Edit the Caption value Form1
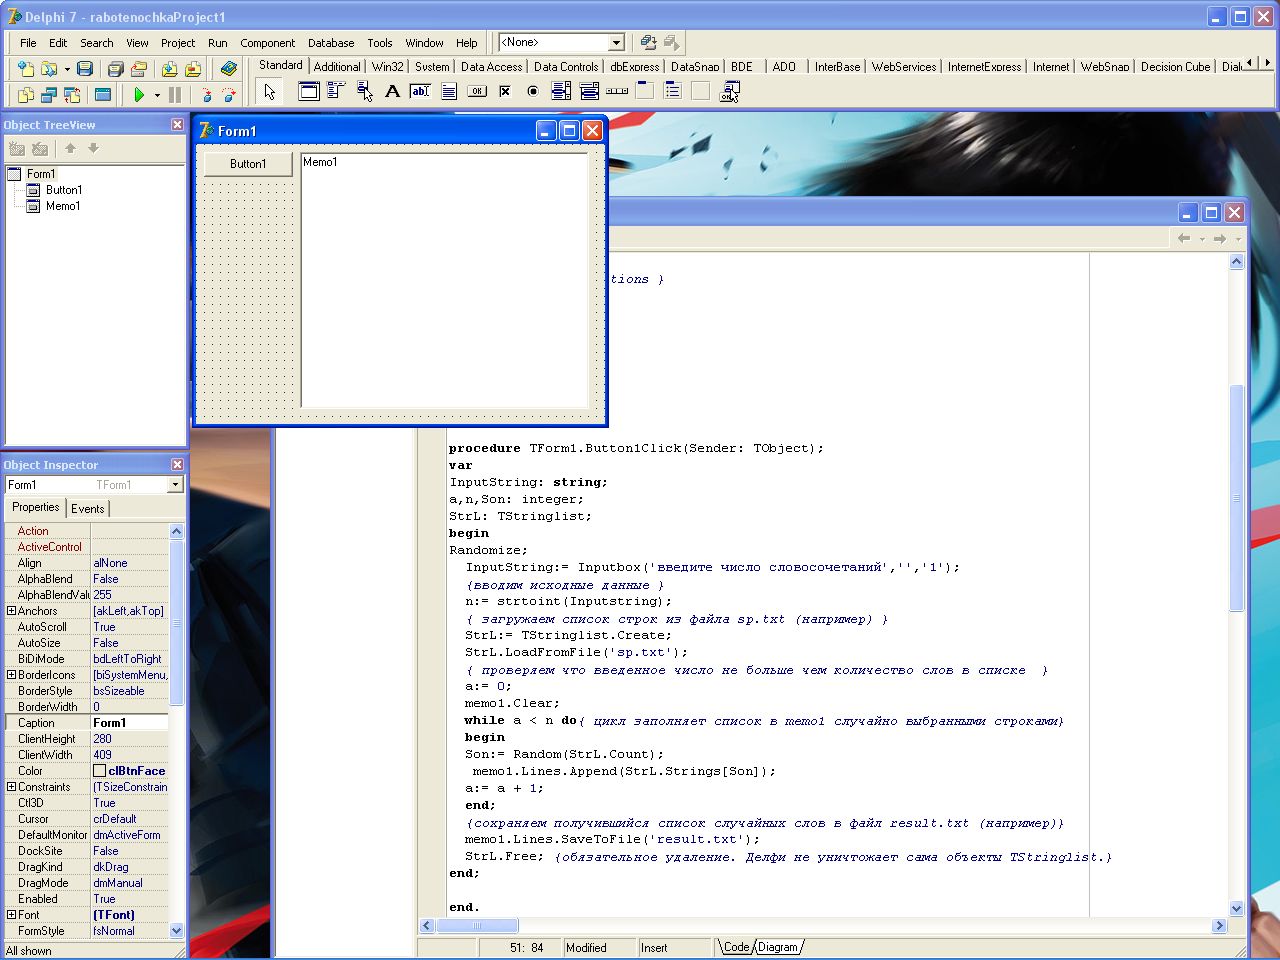This screenshot has width=1280, height=960. pyautogui.click(x=129, y=723)
